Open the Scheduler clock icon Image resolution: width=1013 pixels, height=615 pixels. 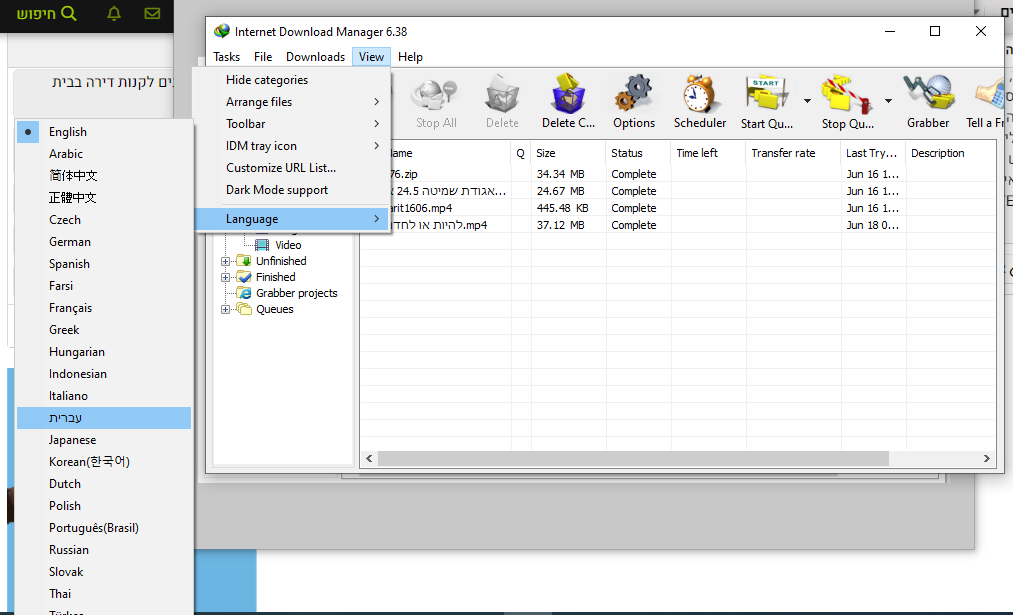tap(700, 94)
